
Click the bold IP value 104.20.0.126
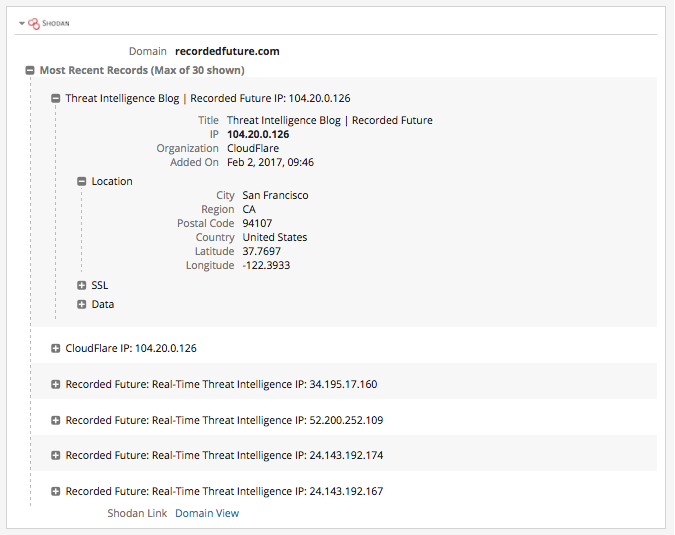258,134
